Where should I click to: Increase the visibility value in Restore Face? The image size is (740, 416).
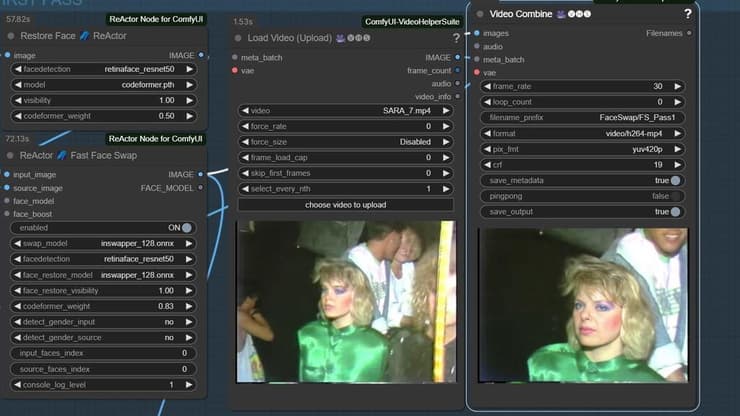189,100
